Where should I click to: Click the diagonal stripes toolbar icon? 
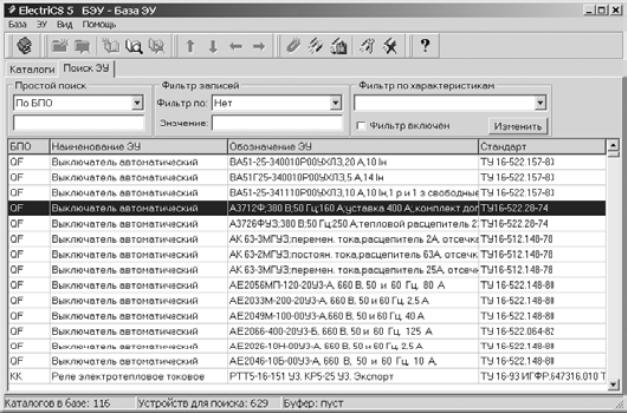(x=315, y=46)
